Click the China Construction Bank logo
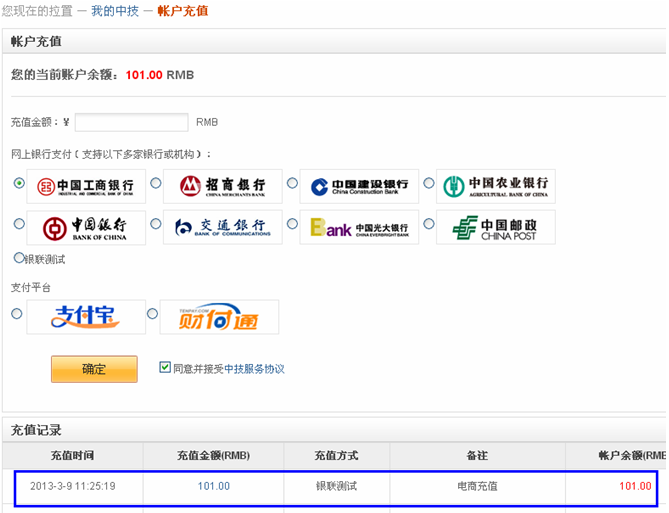This screenshot has width=669, height=513. pos(359,186)
